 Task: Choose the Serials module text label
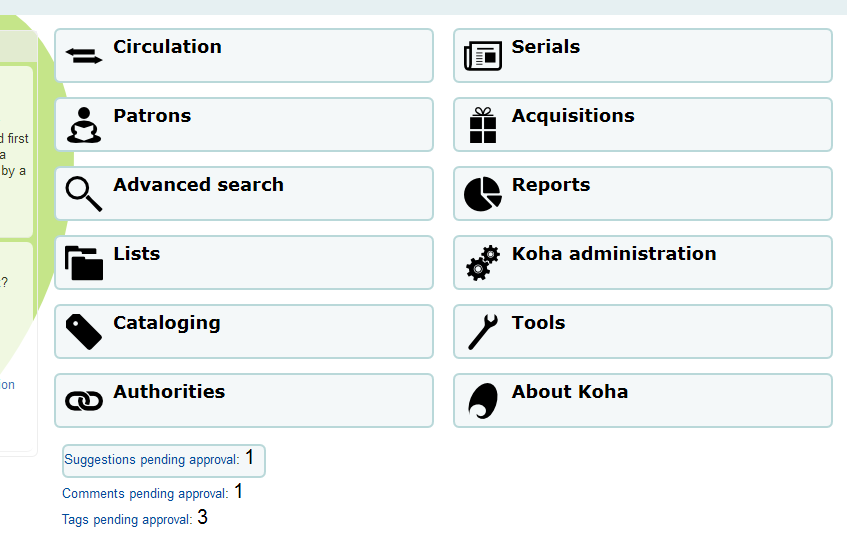click(x=546, y=47)
